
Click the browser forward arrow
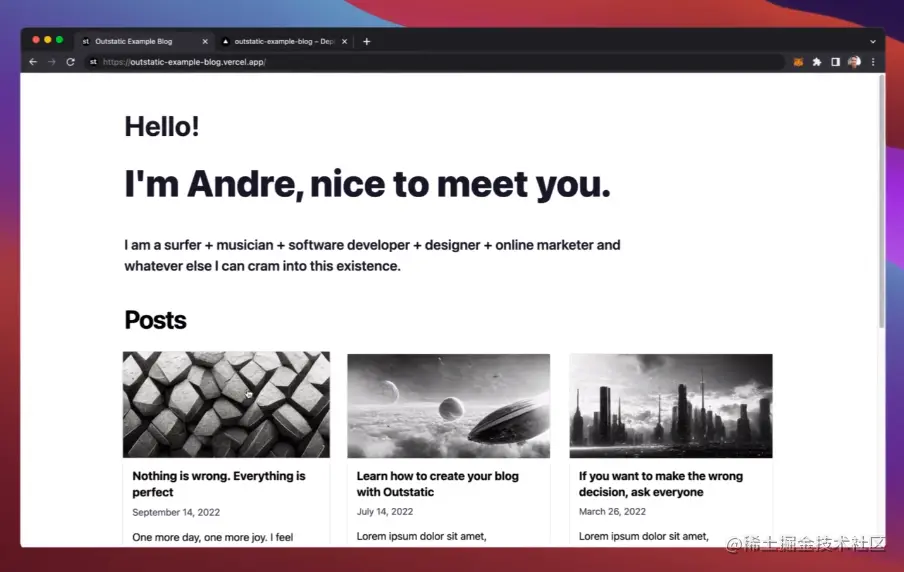(x=51, y=62)
